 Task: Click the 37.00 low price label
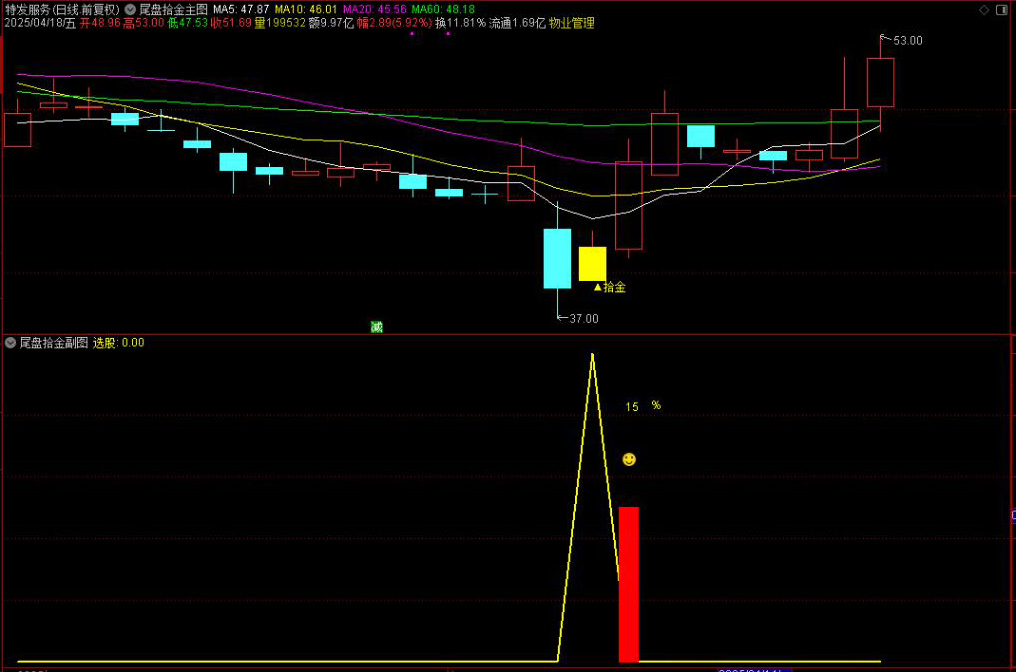[583, 319]
